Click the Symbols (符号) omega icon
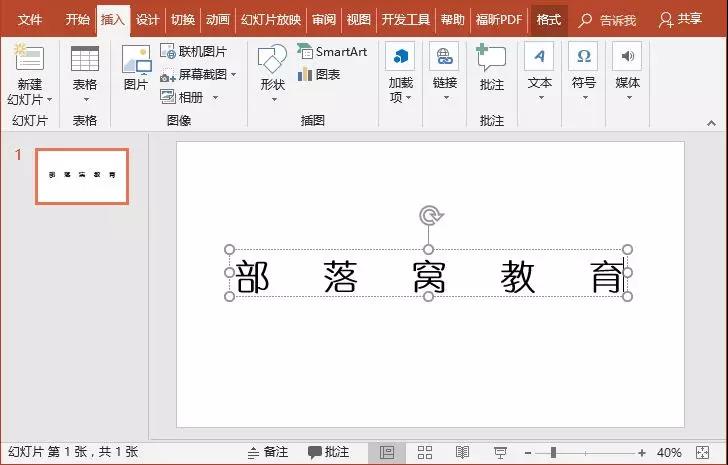 click(583, 57)
